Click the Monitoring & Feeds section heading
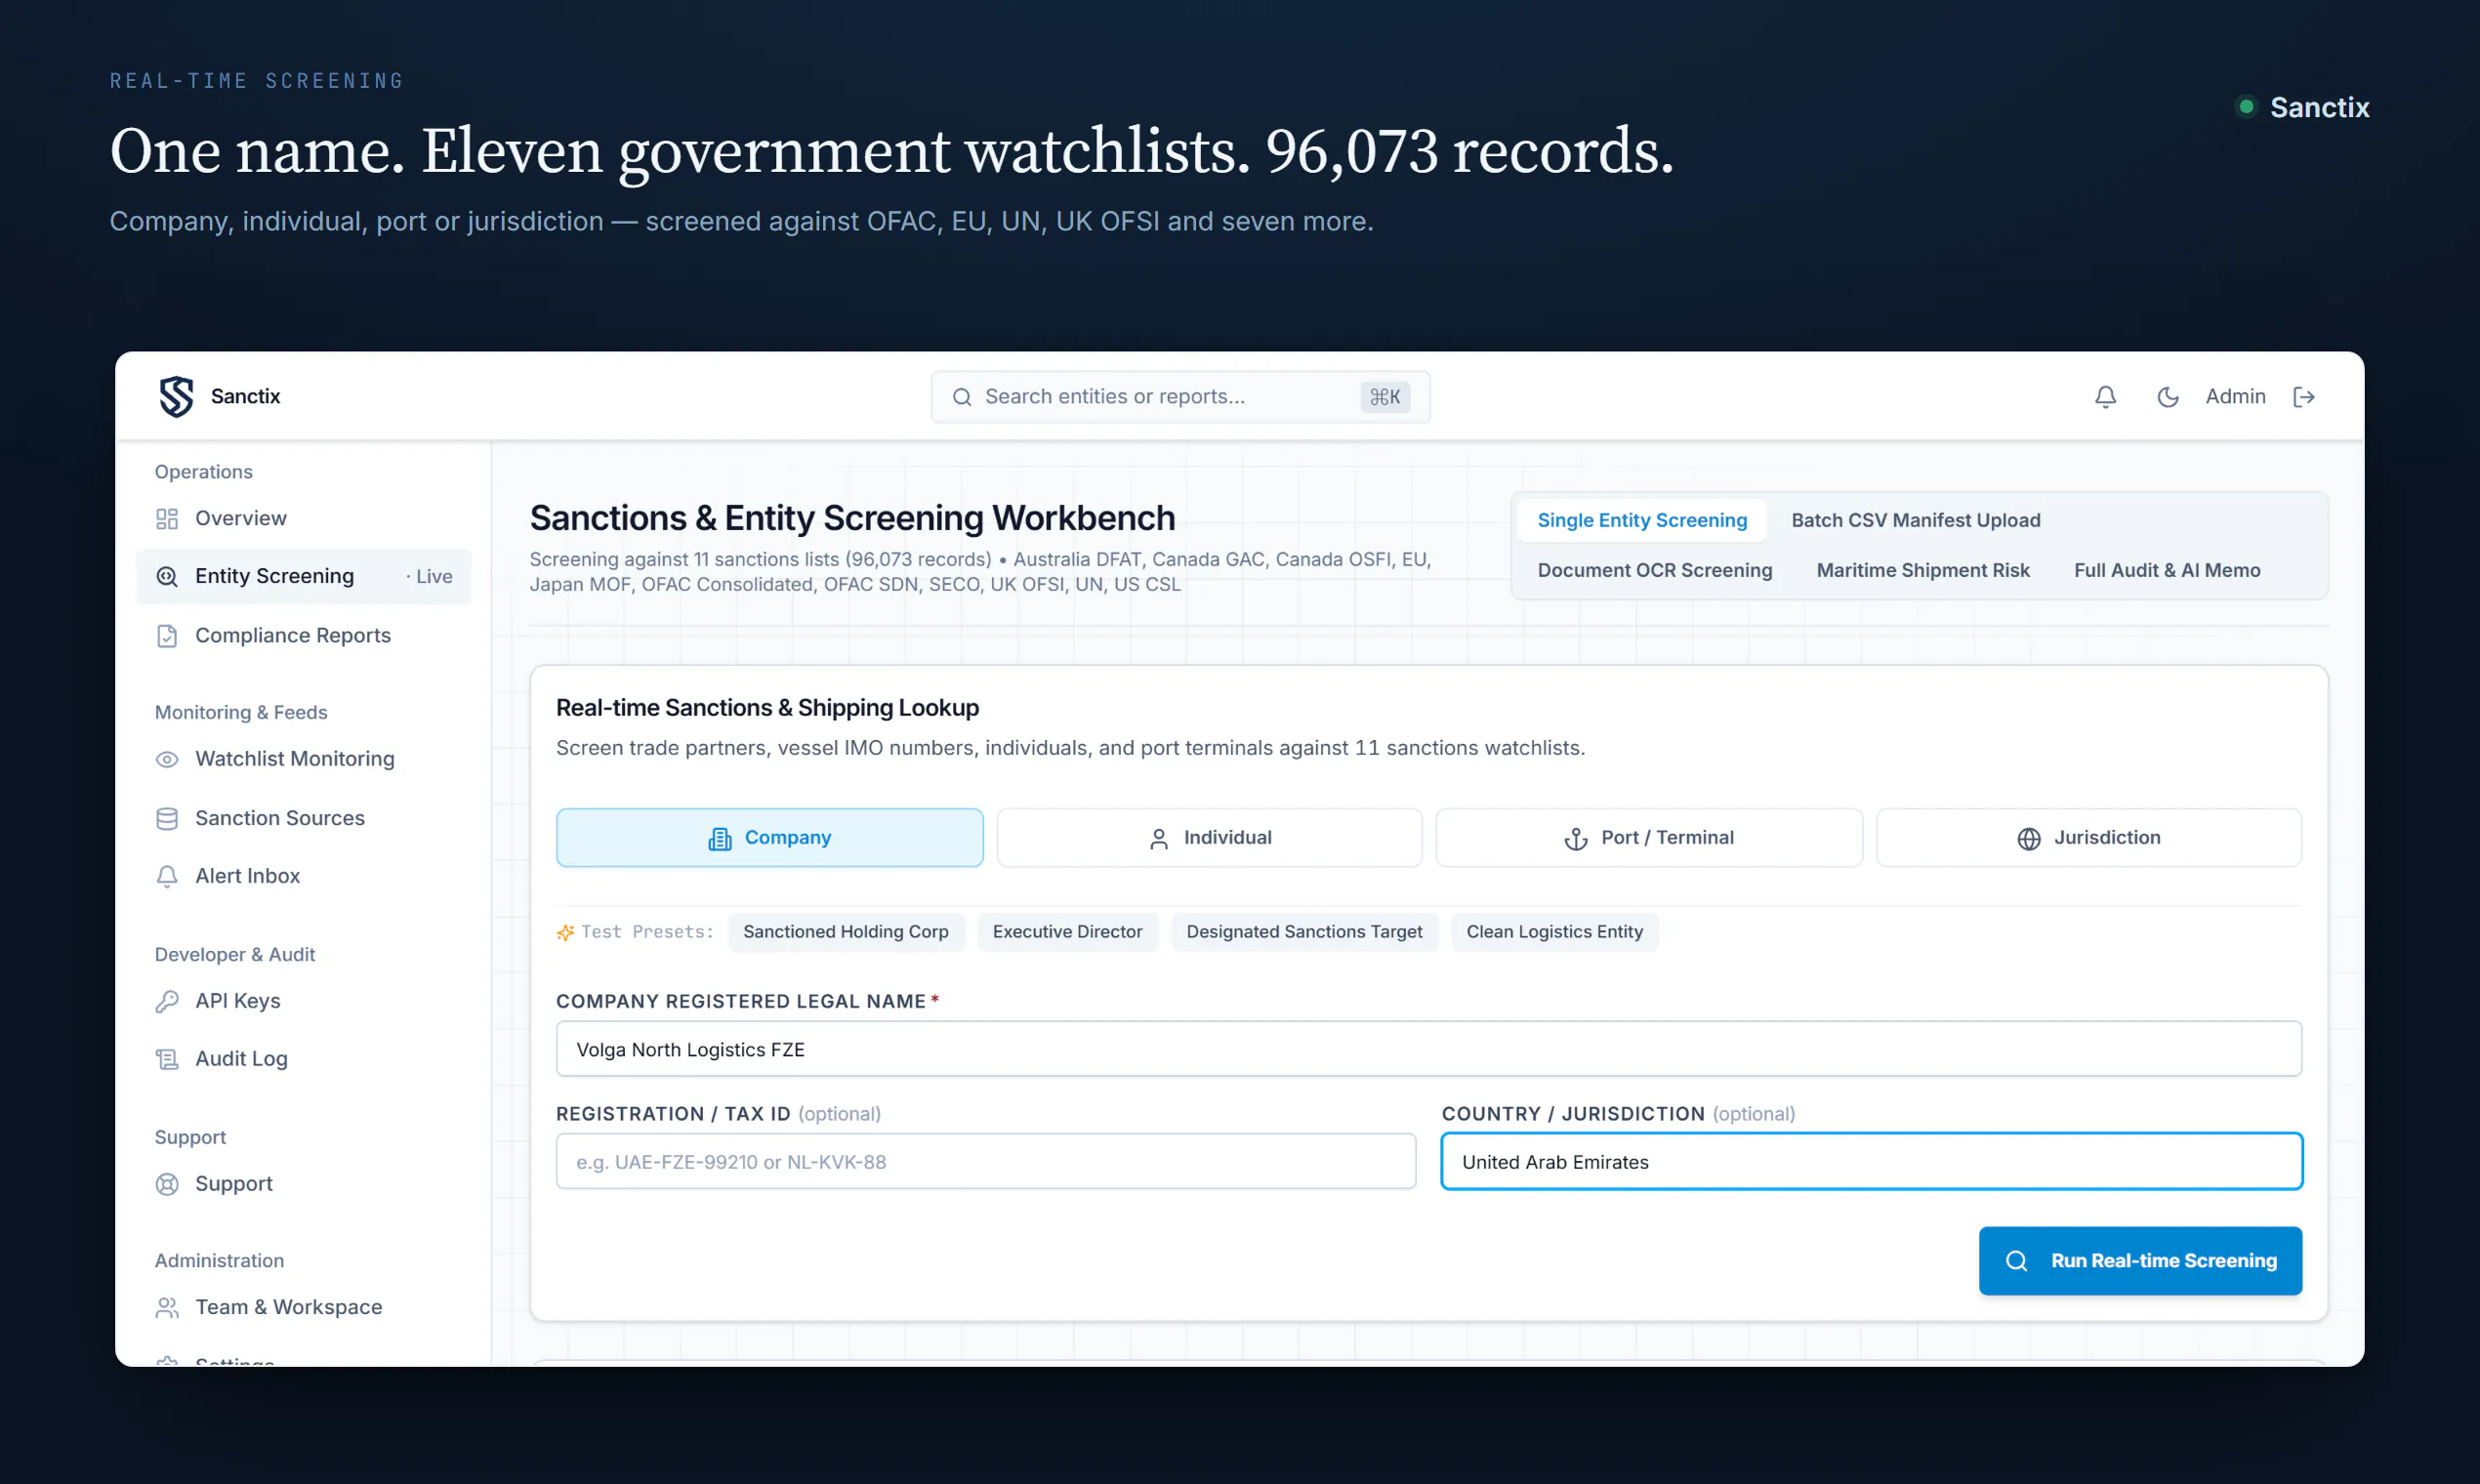Screen dimensions: 2480x1484 [x=241, y=713]
